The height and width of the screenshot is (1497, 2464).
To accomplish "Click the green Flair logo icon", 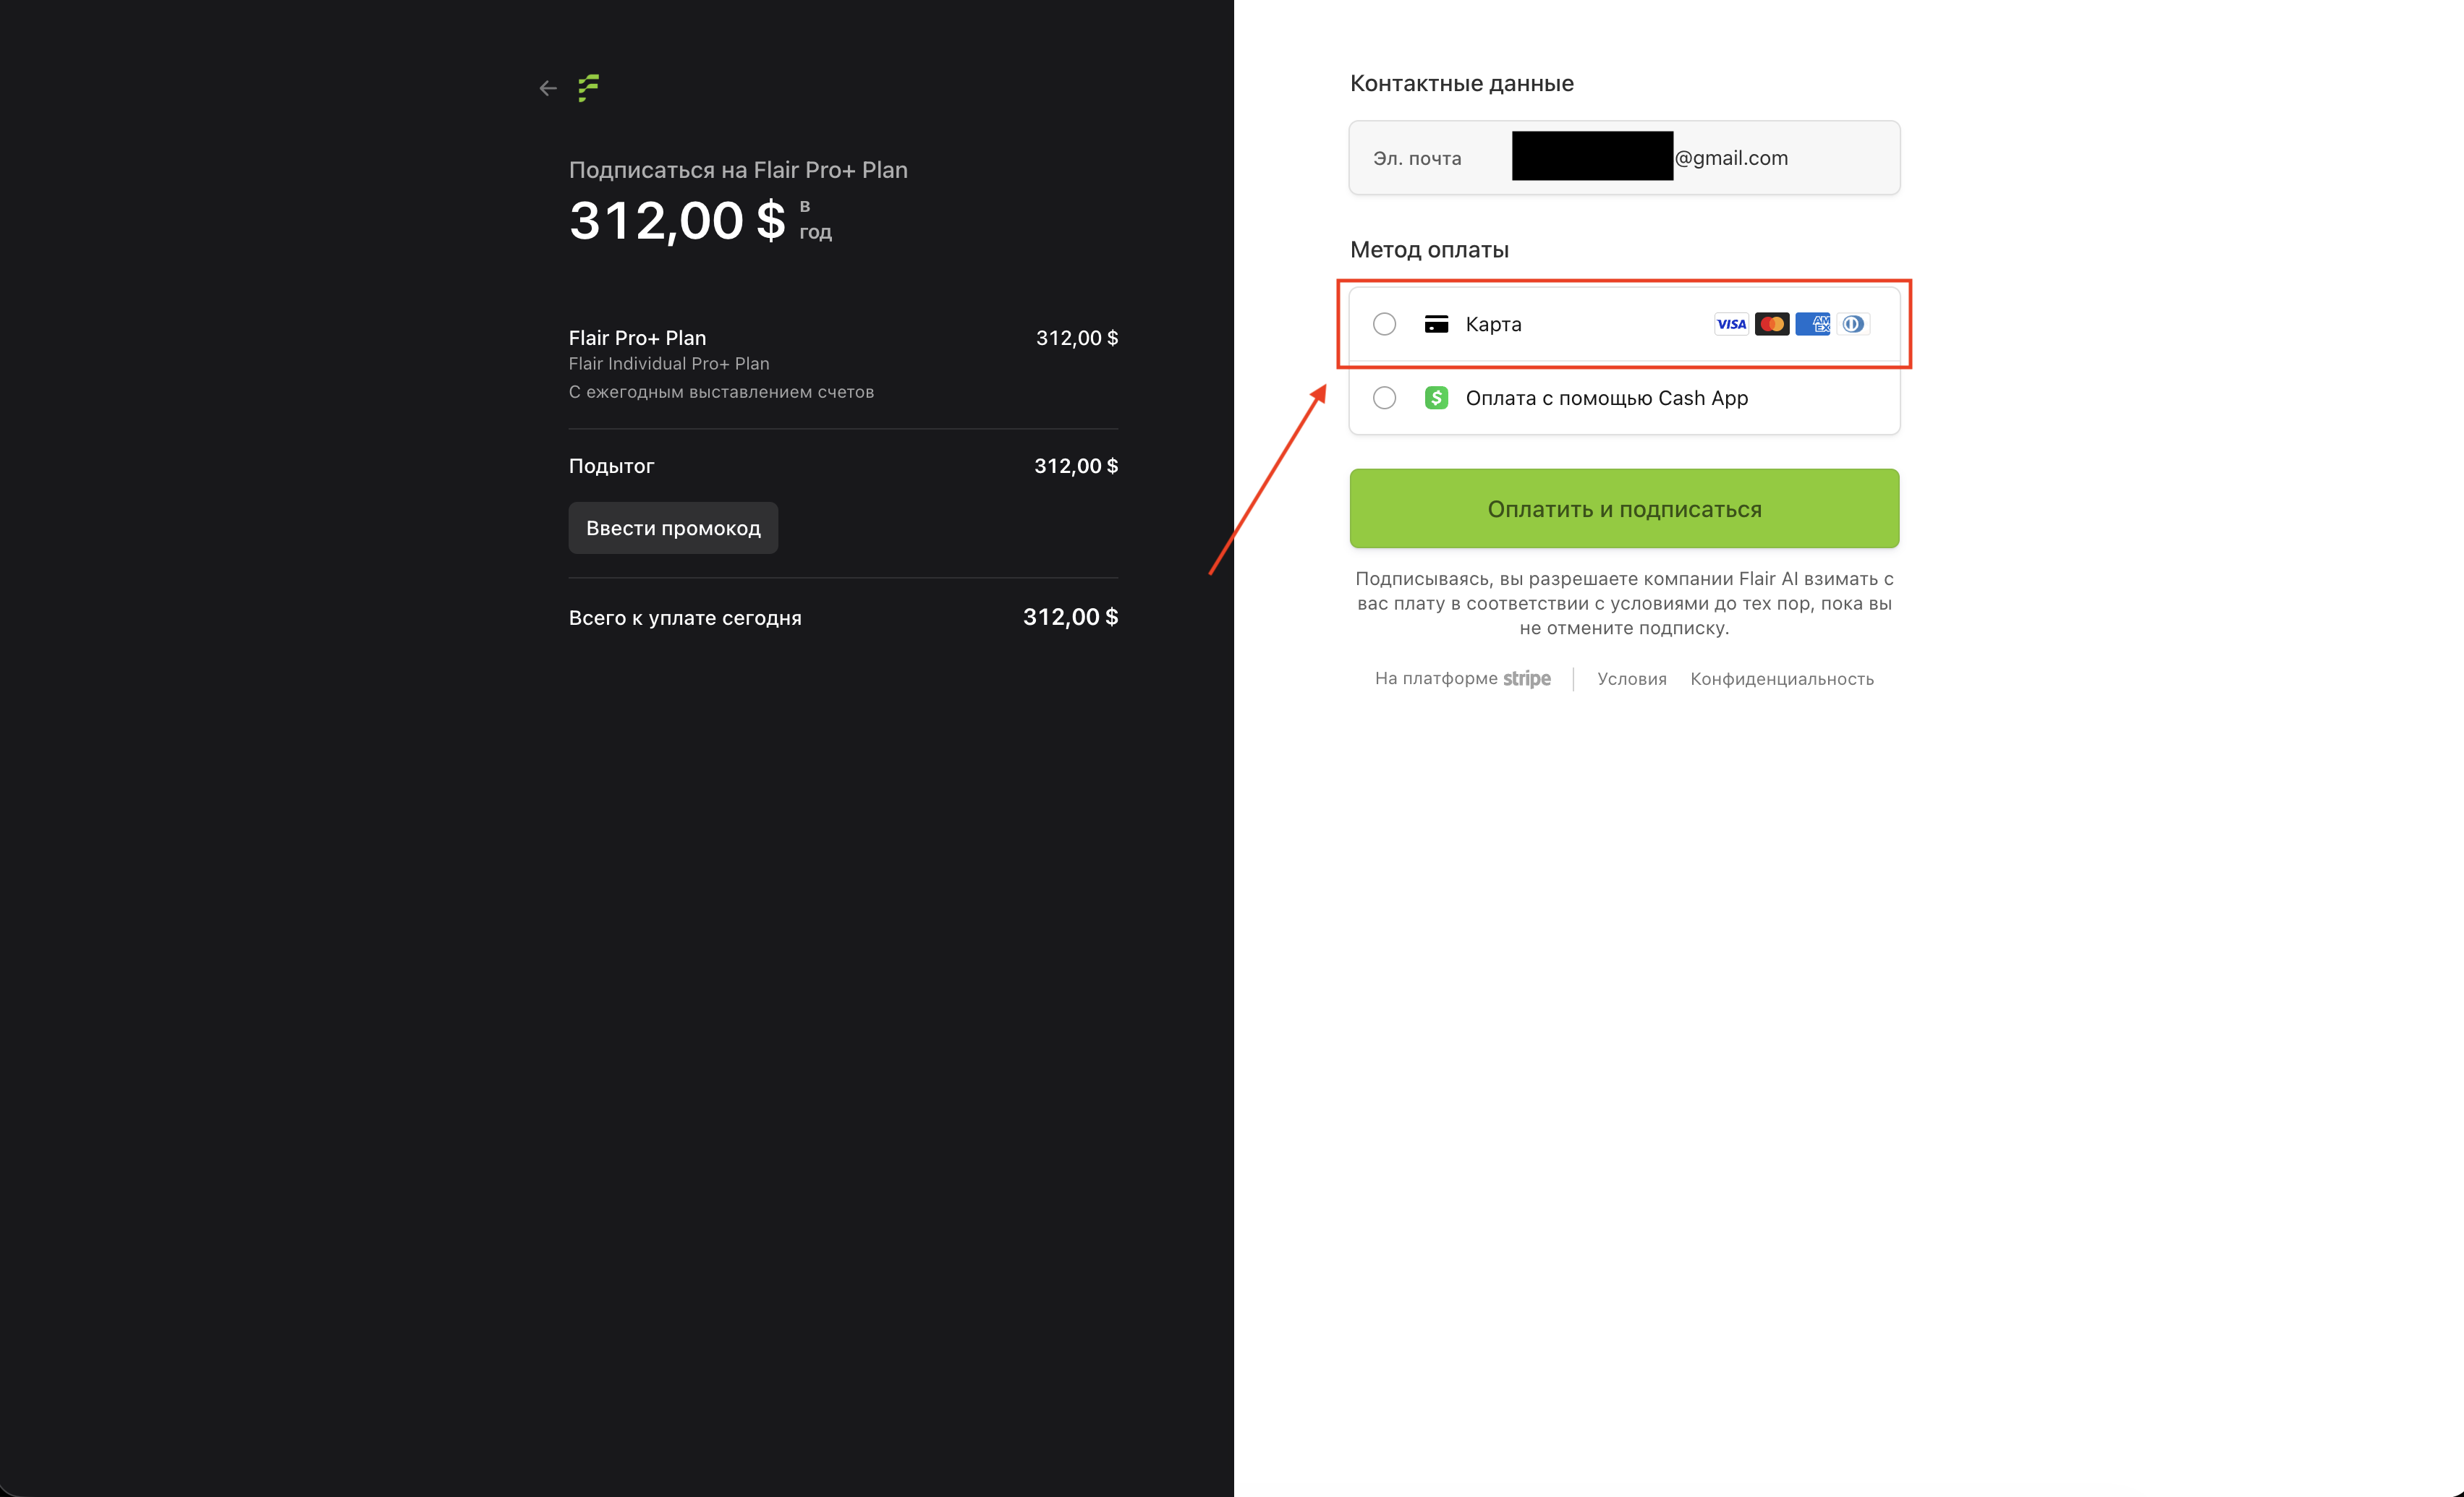I will click(589, 88).
